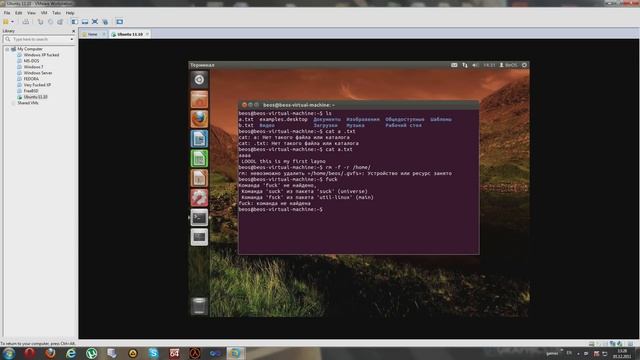Open the Home Folder icon in Ubuntu launcher
The width and height of the screenshot is (640, 360).
[x=199, y=99]
